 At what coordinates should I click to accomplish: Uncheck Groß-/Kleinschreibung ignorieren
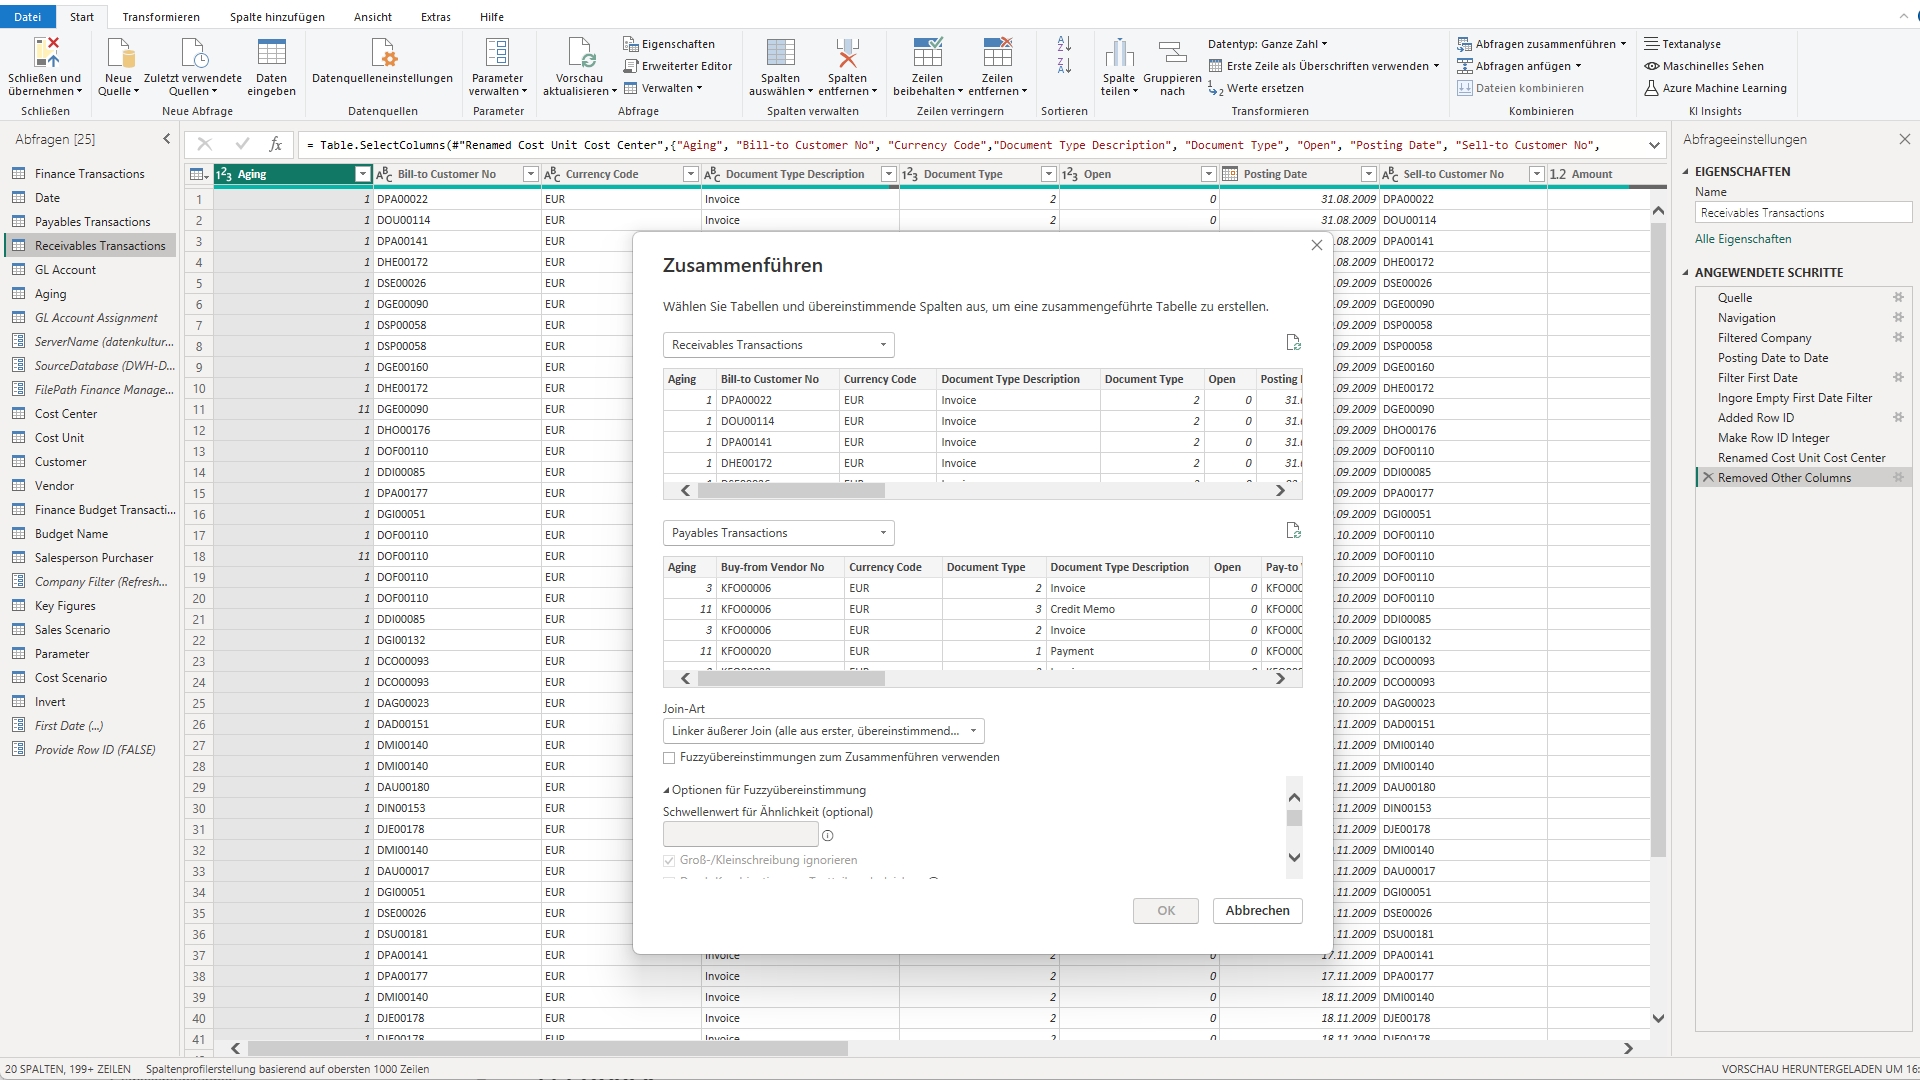tap(669, 860)
